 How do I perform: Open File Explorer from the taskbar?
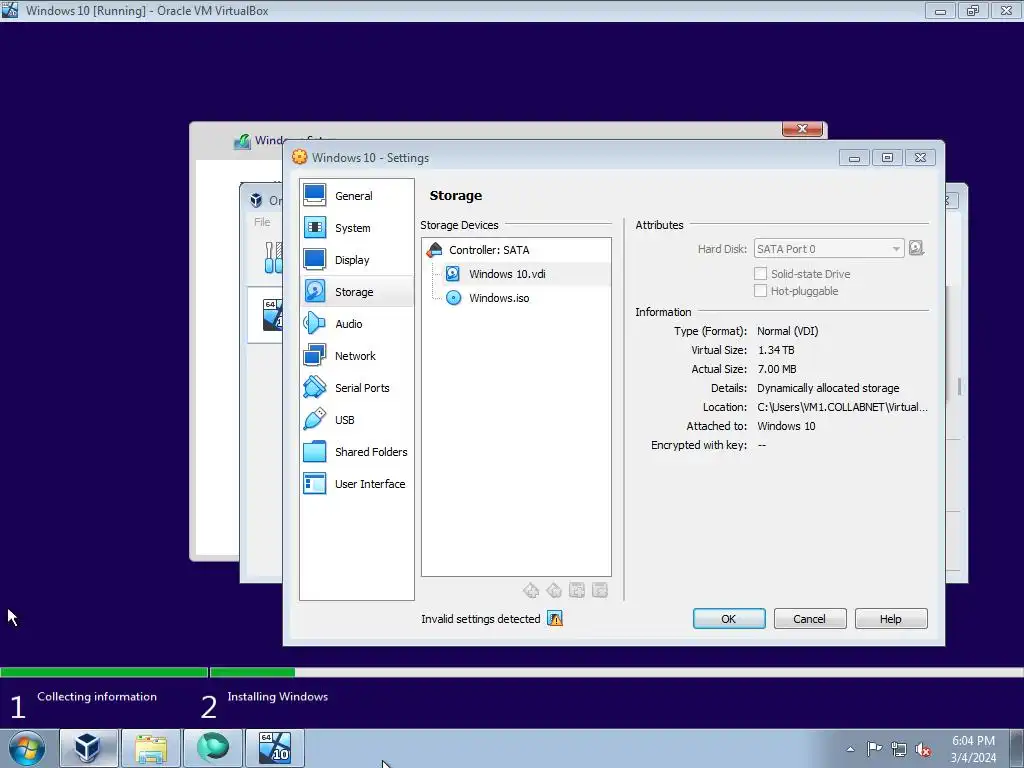[x=151, y=748]
